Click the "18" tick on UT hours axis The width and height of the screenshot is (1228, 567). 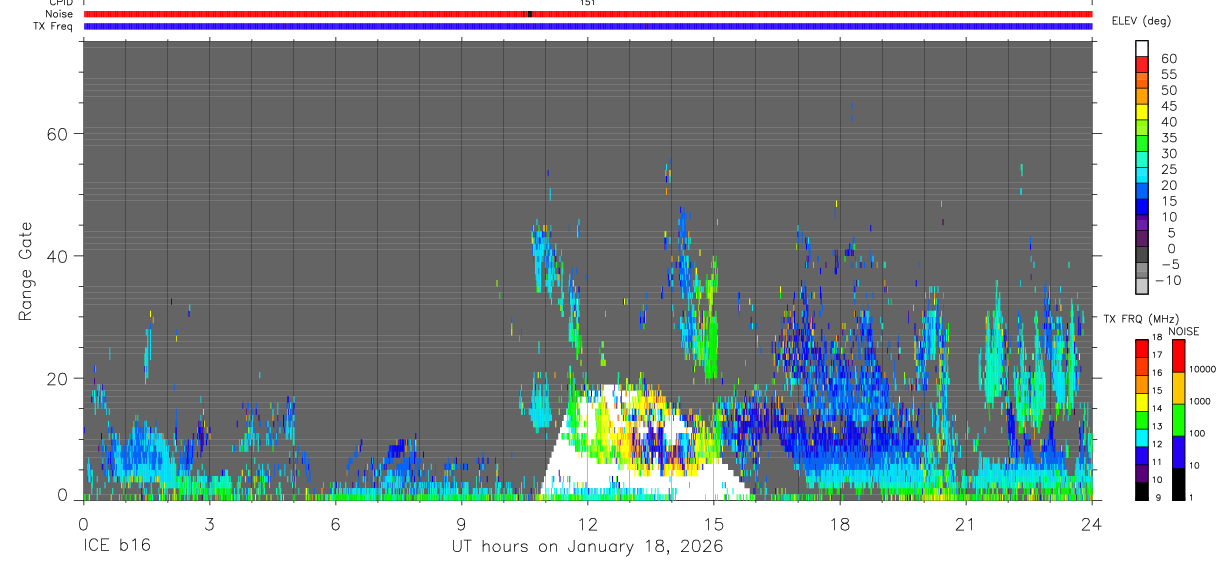(x=839, y=525)
